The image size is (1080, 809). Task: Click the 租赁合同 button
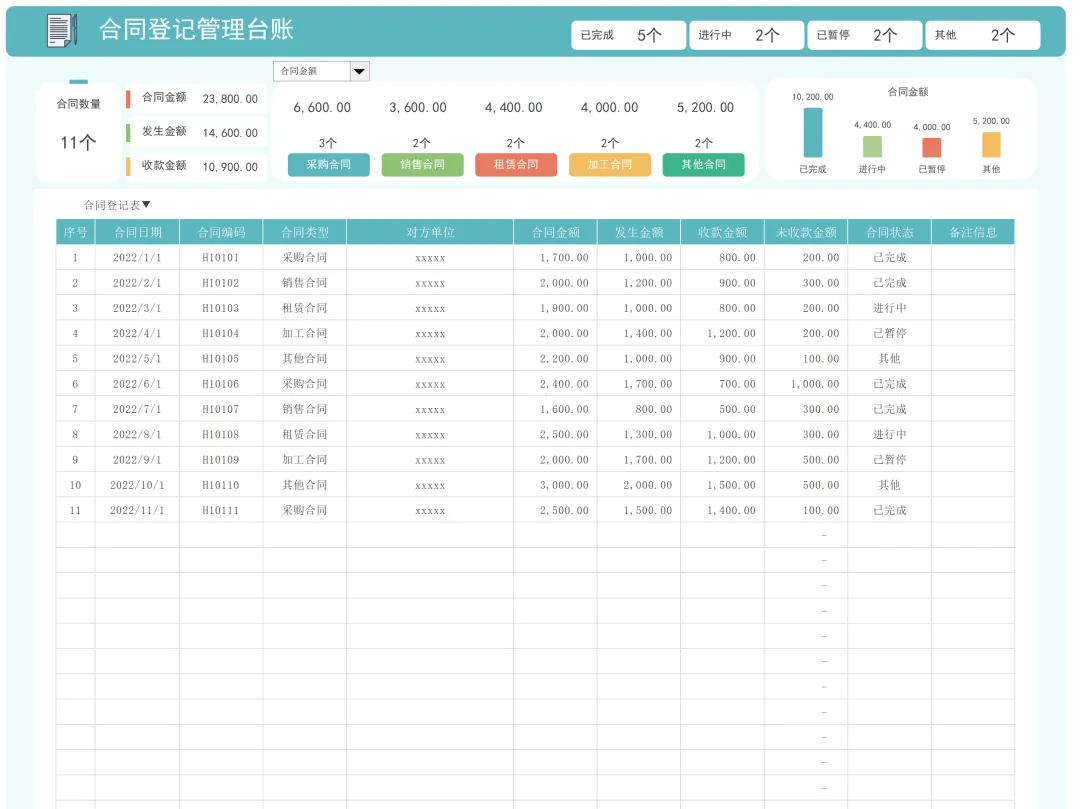pyautogui.click(x=516, y=165)
